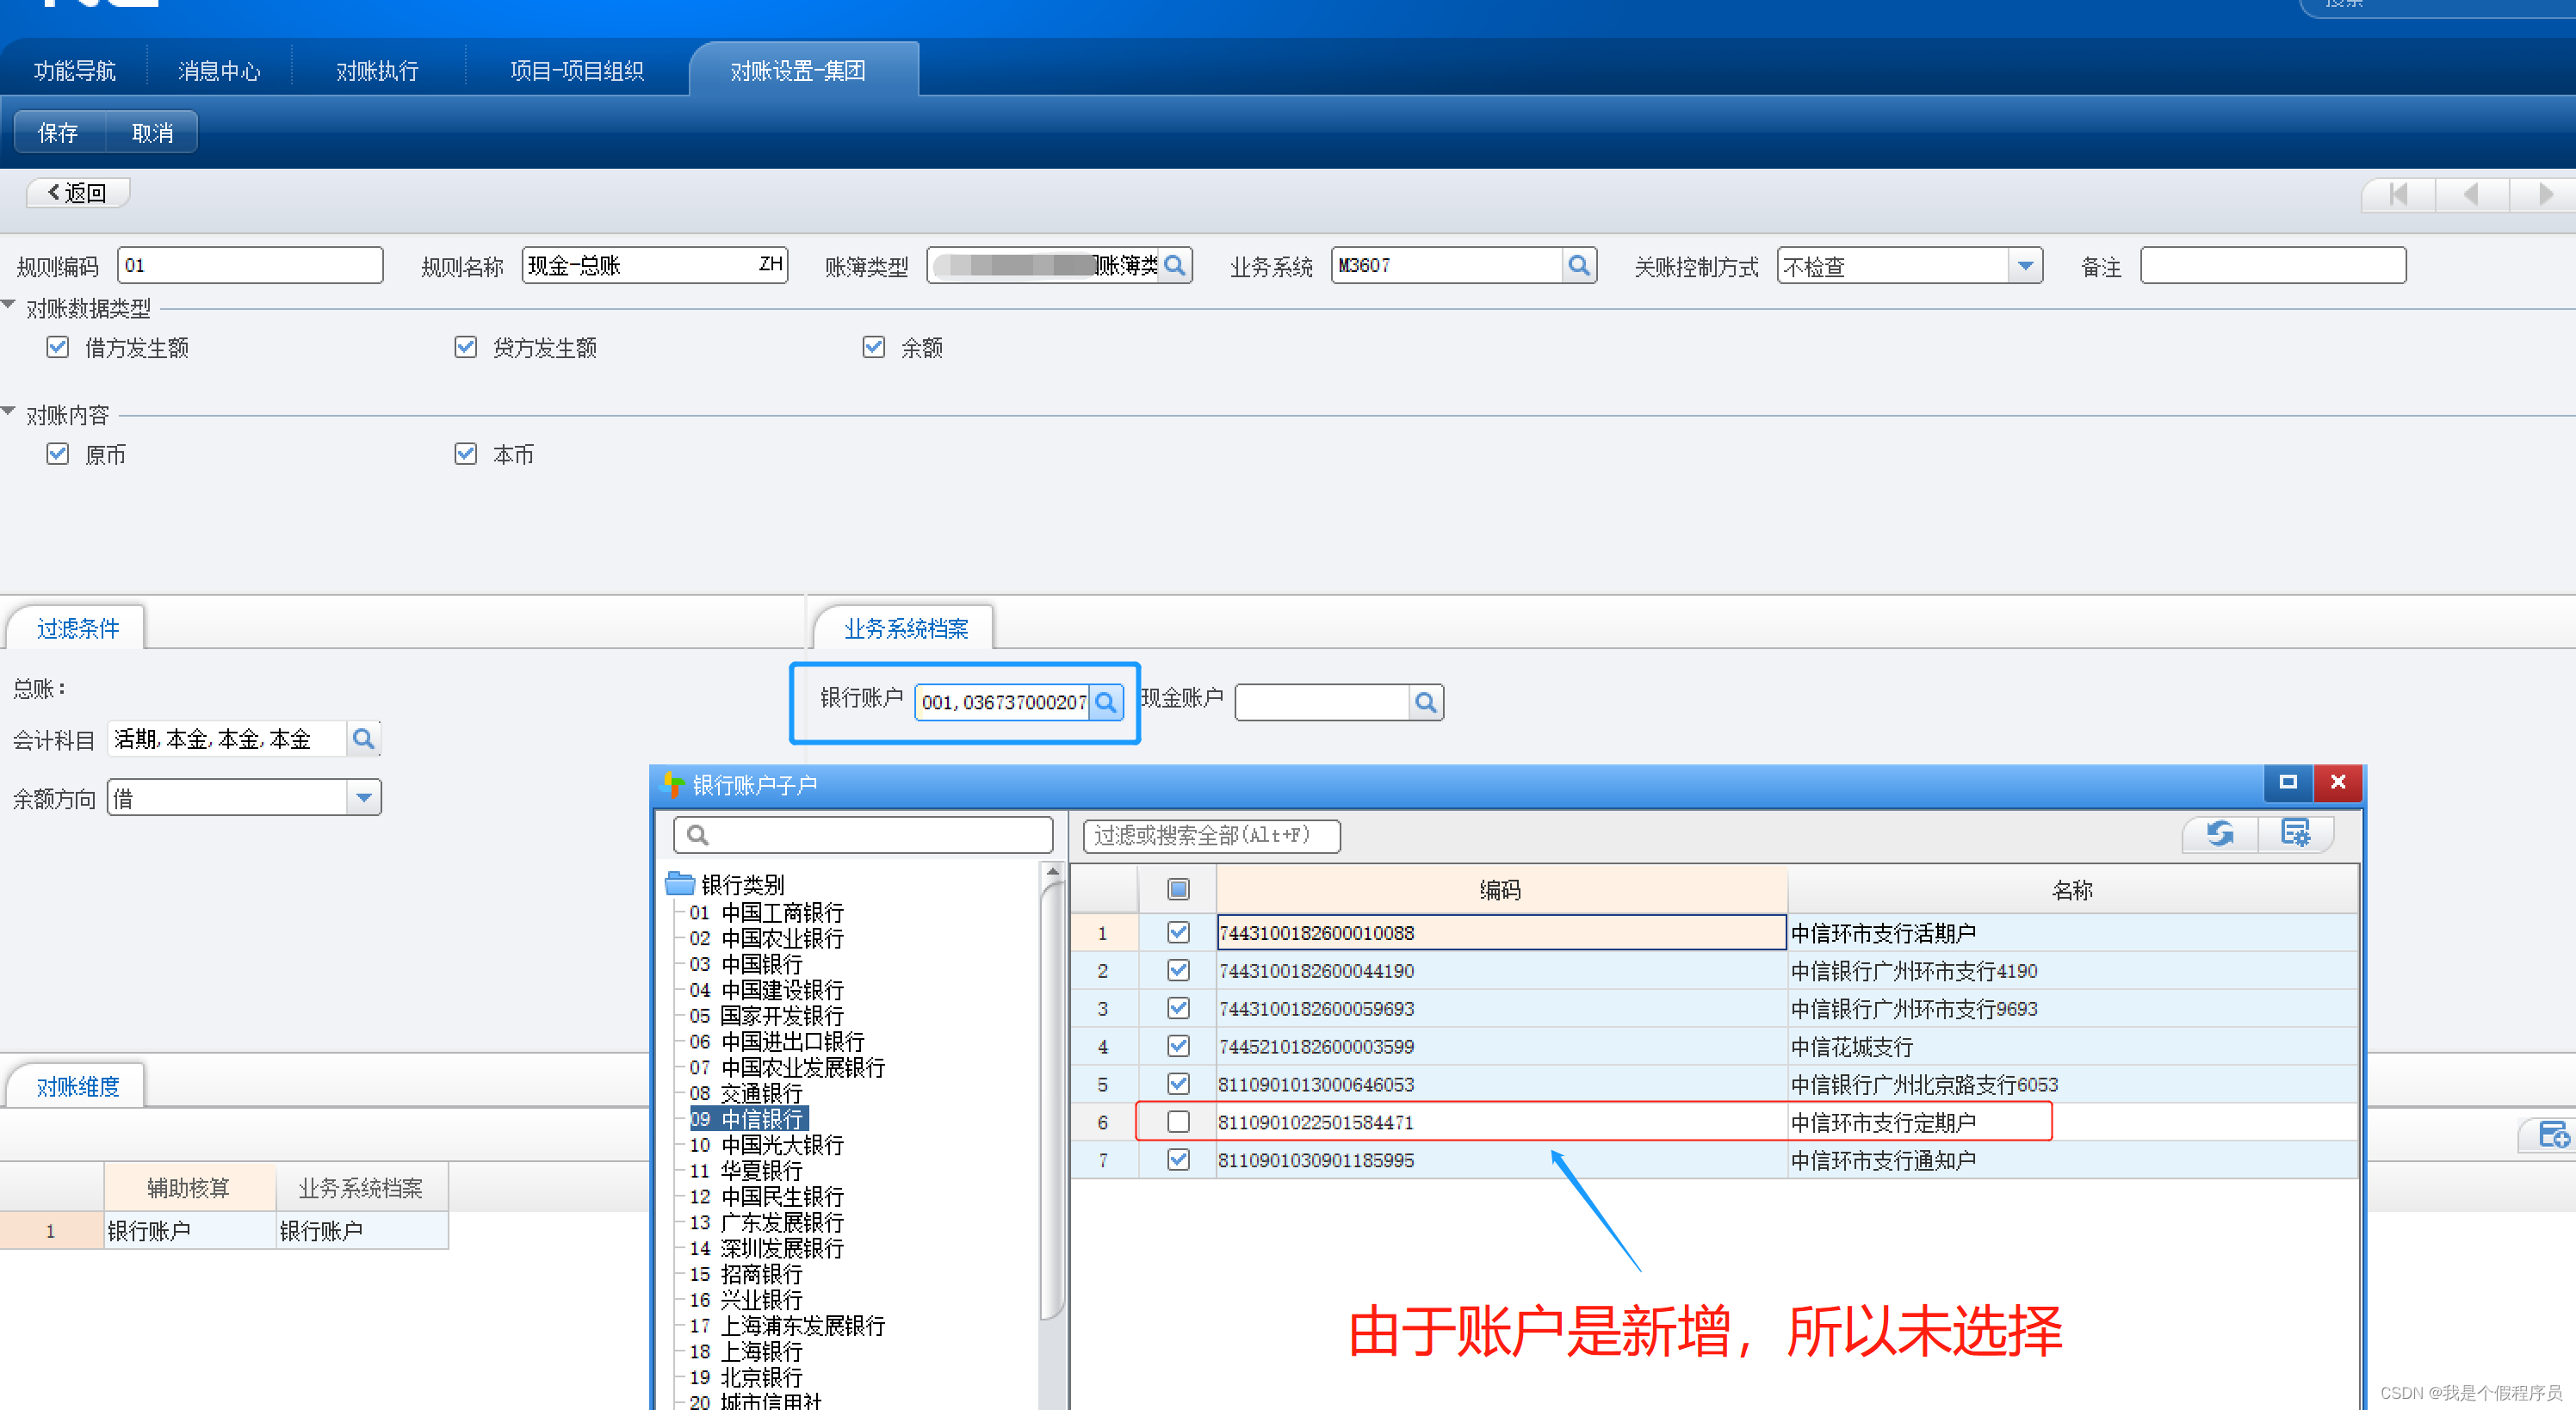
Task: Click the 取消 button
Action: (x=152, y=133)
